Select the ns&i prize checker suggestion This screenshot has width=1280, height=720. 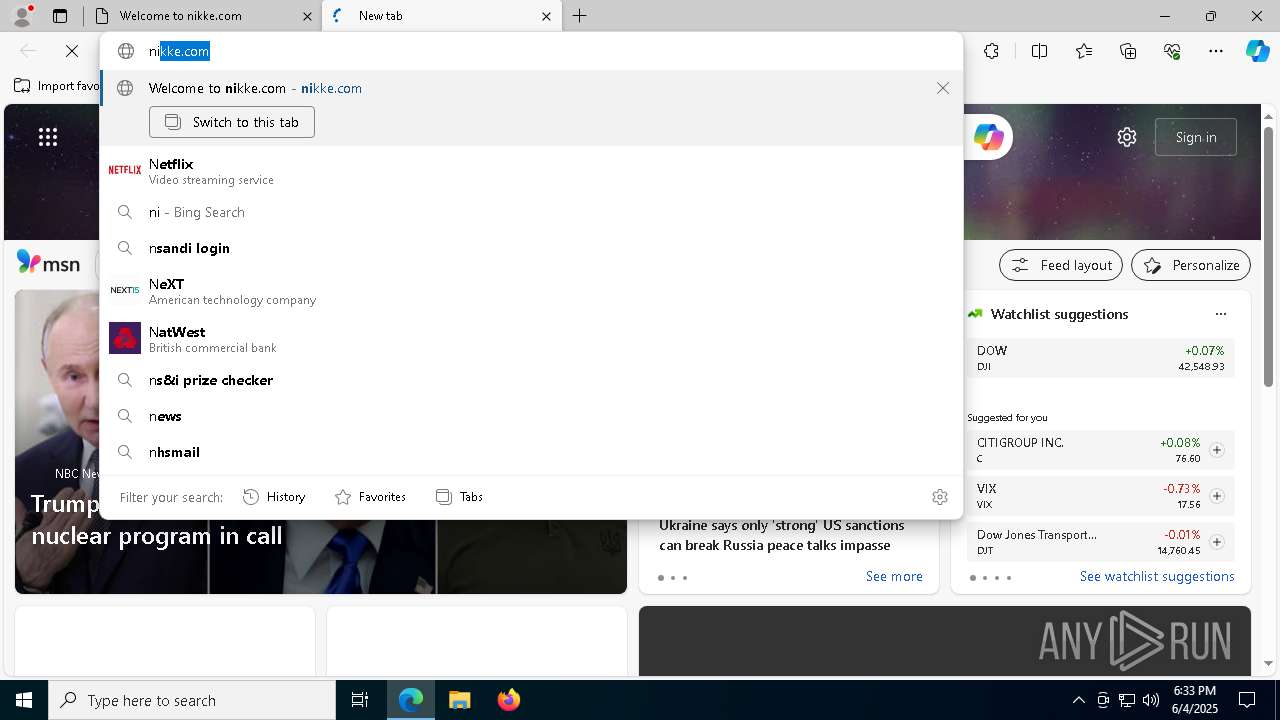click(530, 380)
